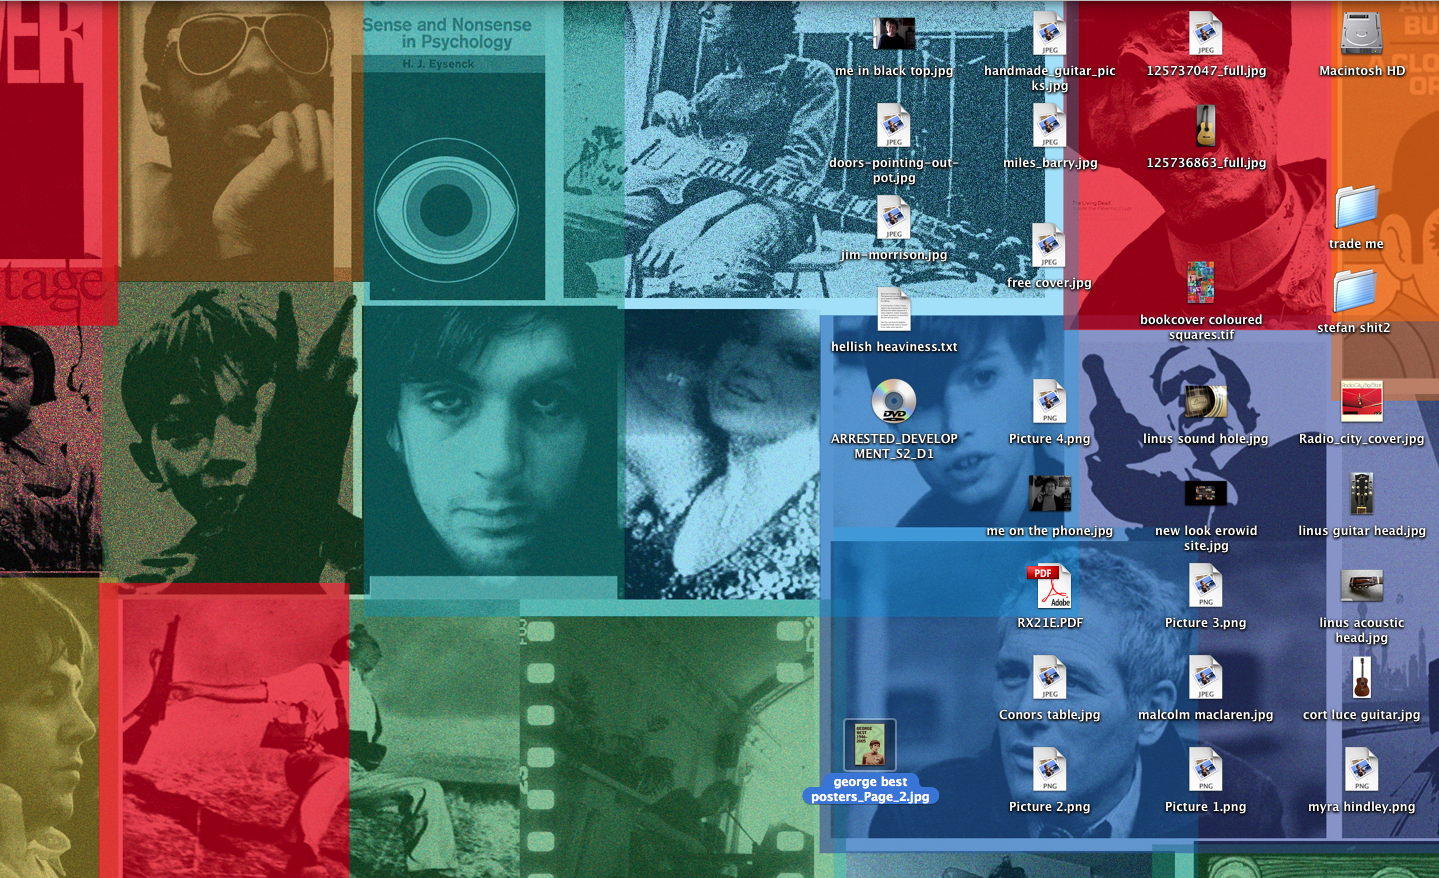Select the '125736863_full.jpg' guitar thumbnail icon
Viewport: 1439px width, 878px height.
1206,125
